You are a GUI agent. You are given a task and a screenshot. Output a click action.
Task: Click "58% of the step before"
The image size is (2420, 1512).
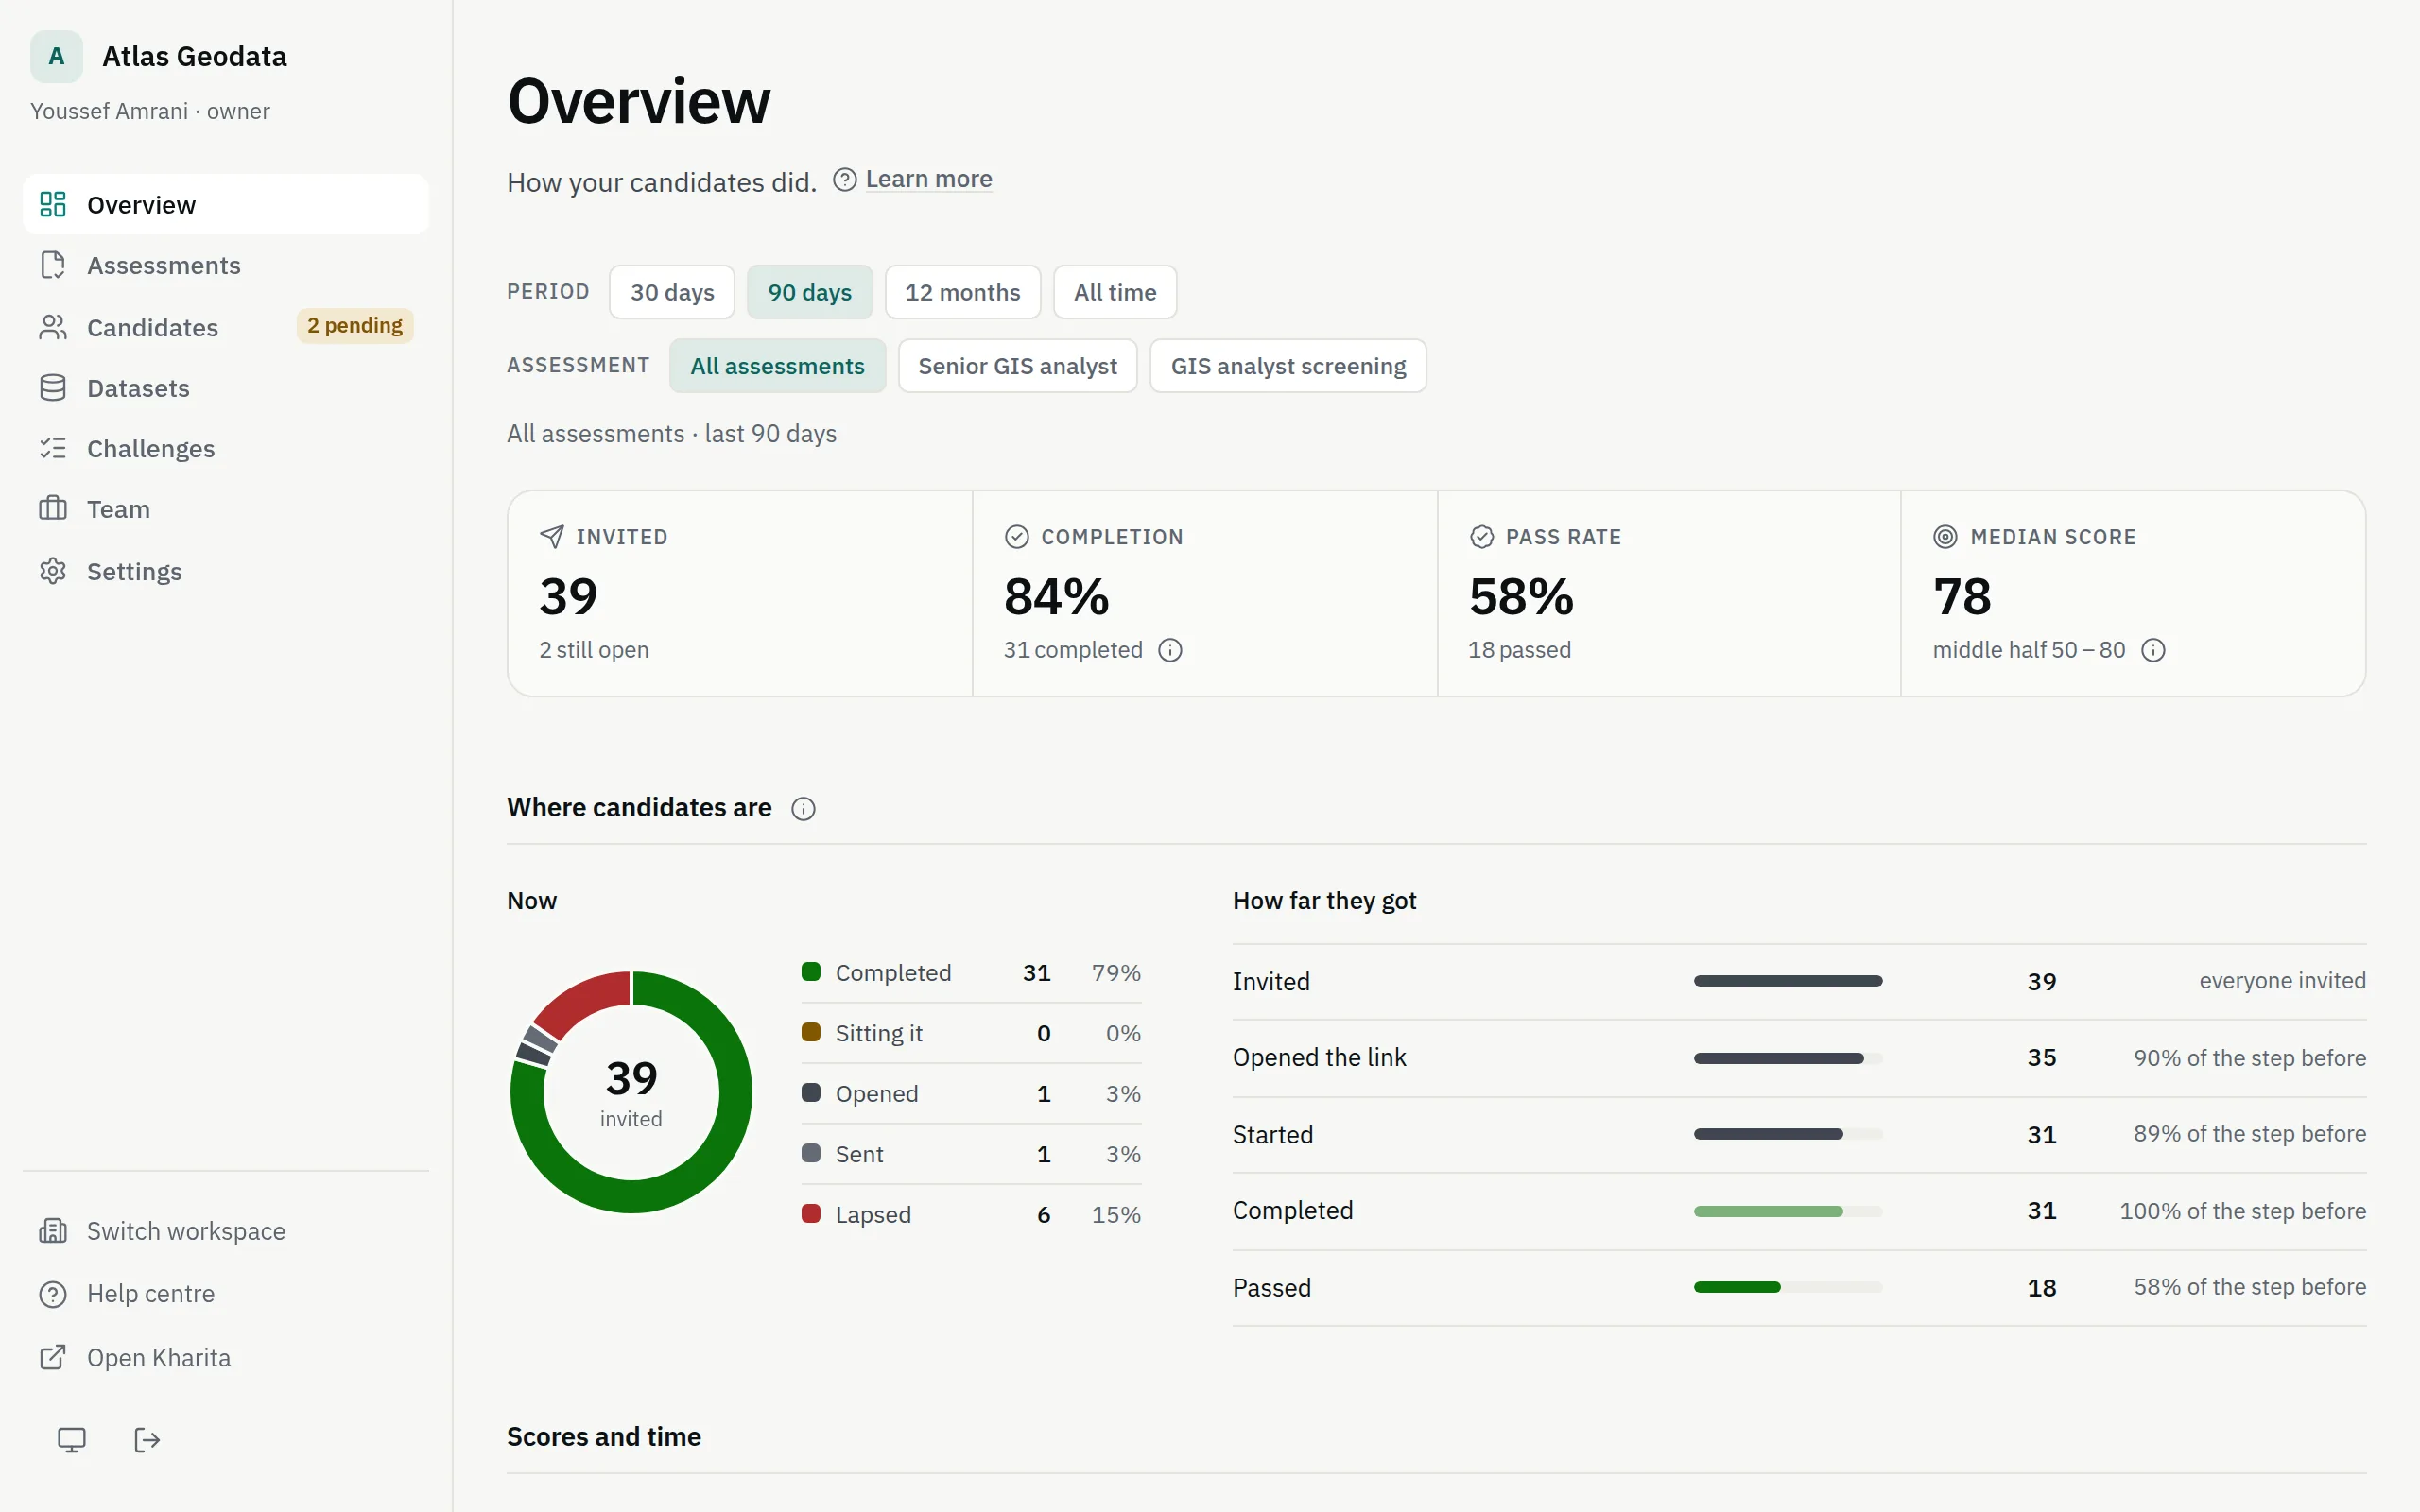[x=2250, y=1287]
